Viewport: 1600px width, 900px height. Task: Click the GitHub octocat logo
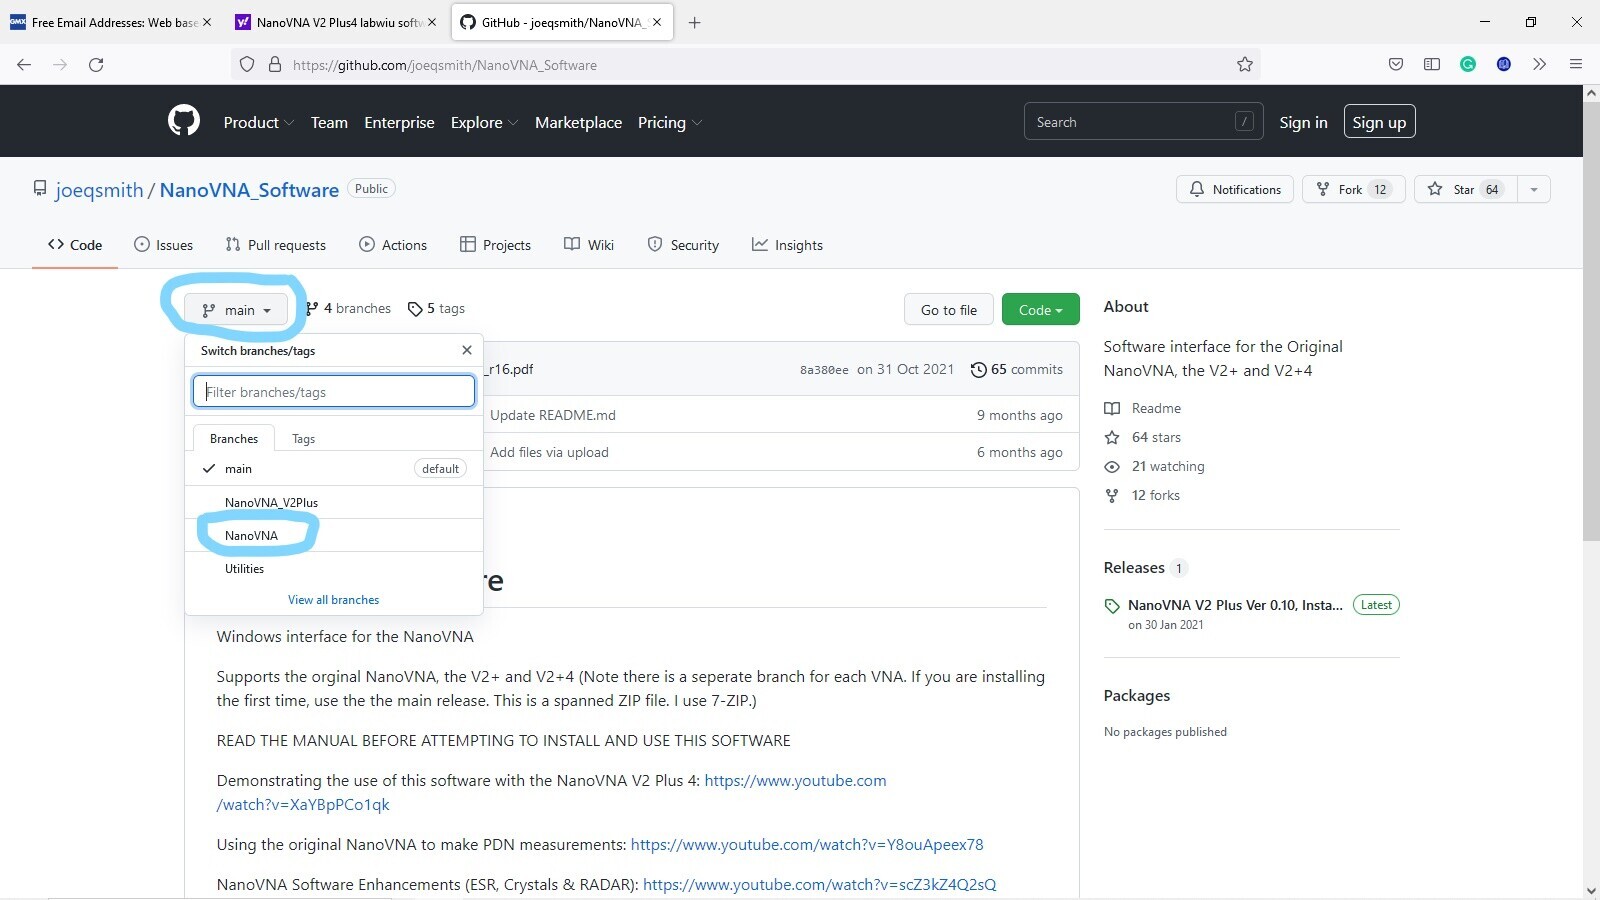pos(184,121)
